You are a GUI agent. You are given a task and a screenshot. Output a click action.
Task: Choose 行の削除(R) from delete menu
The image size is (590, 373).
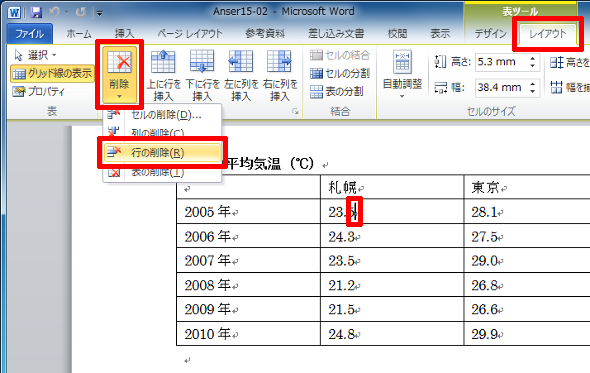tap(162, 152)
